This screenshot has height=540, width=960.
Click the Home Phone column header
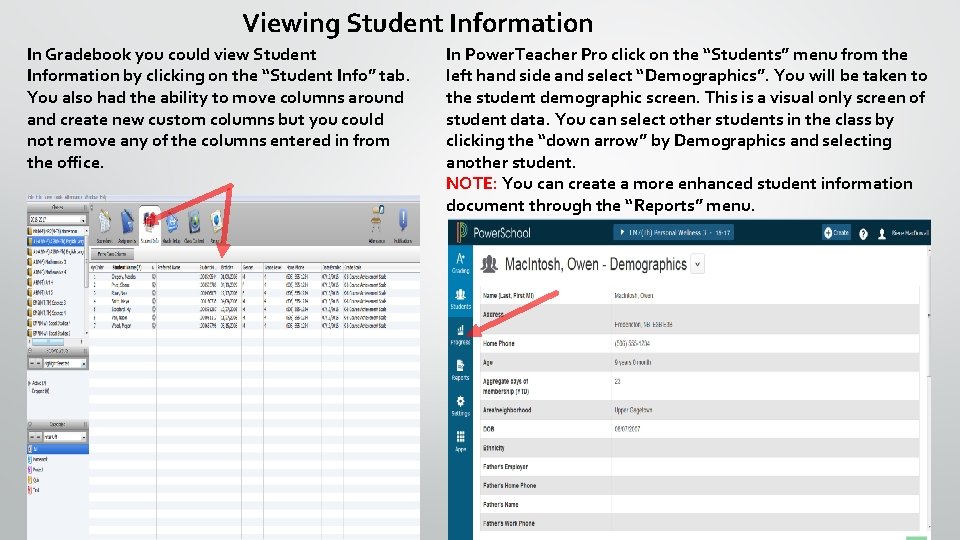click(296, 268)
